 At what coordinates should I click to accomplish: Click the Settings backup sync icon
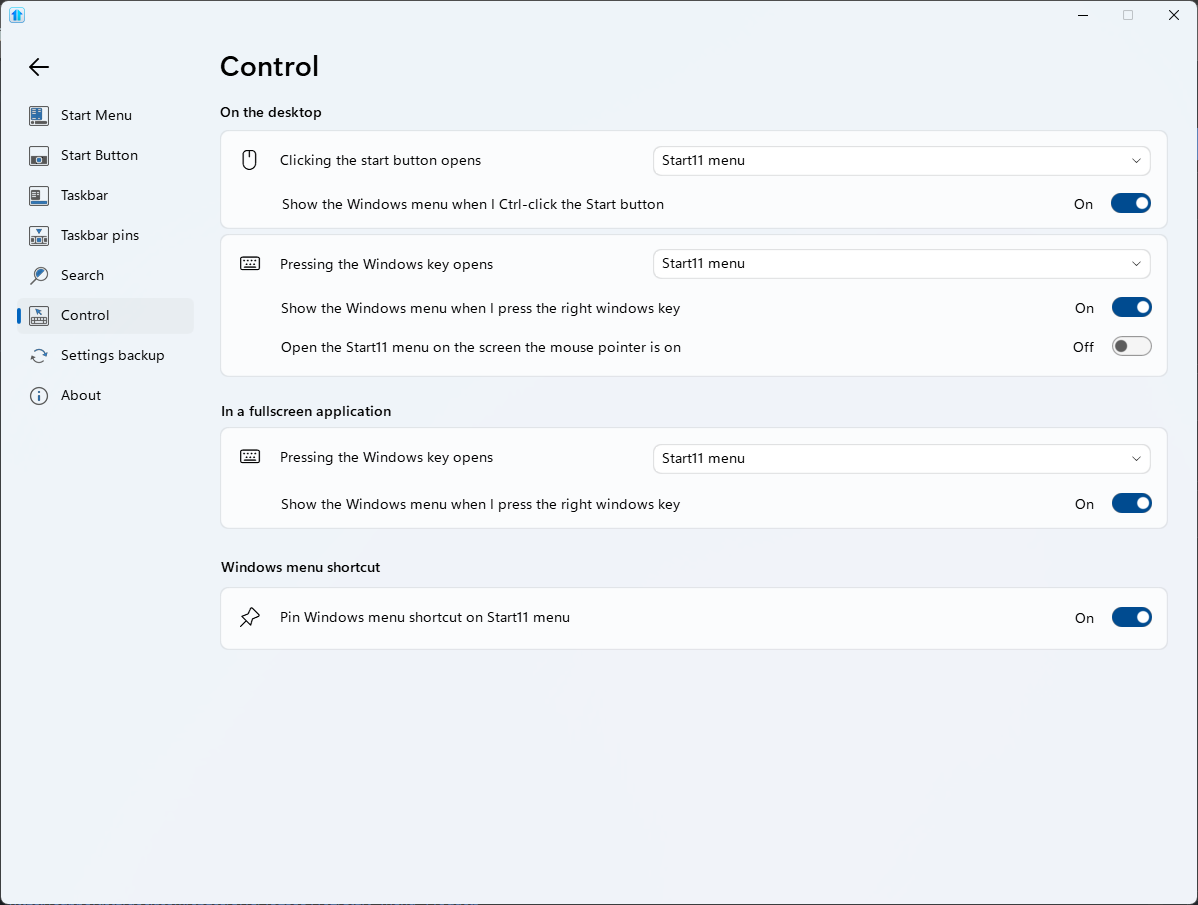coord(39,356)
